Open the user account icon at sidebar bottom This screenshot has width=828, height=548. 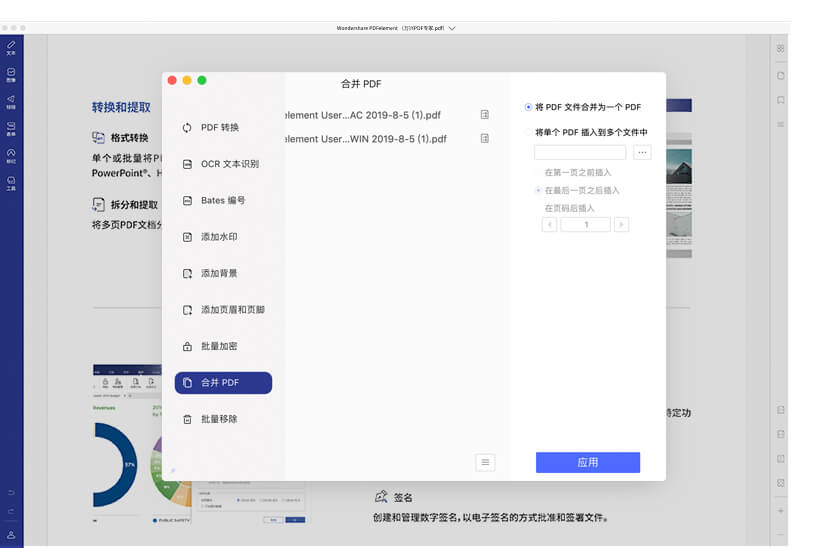(x=11, y=535)
